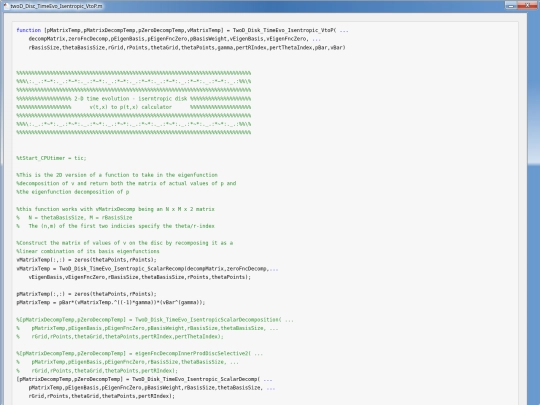Click the file icon in the title bar
The height and width of the screenshot is (405, 540).
pos(6,6)
